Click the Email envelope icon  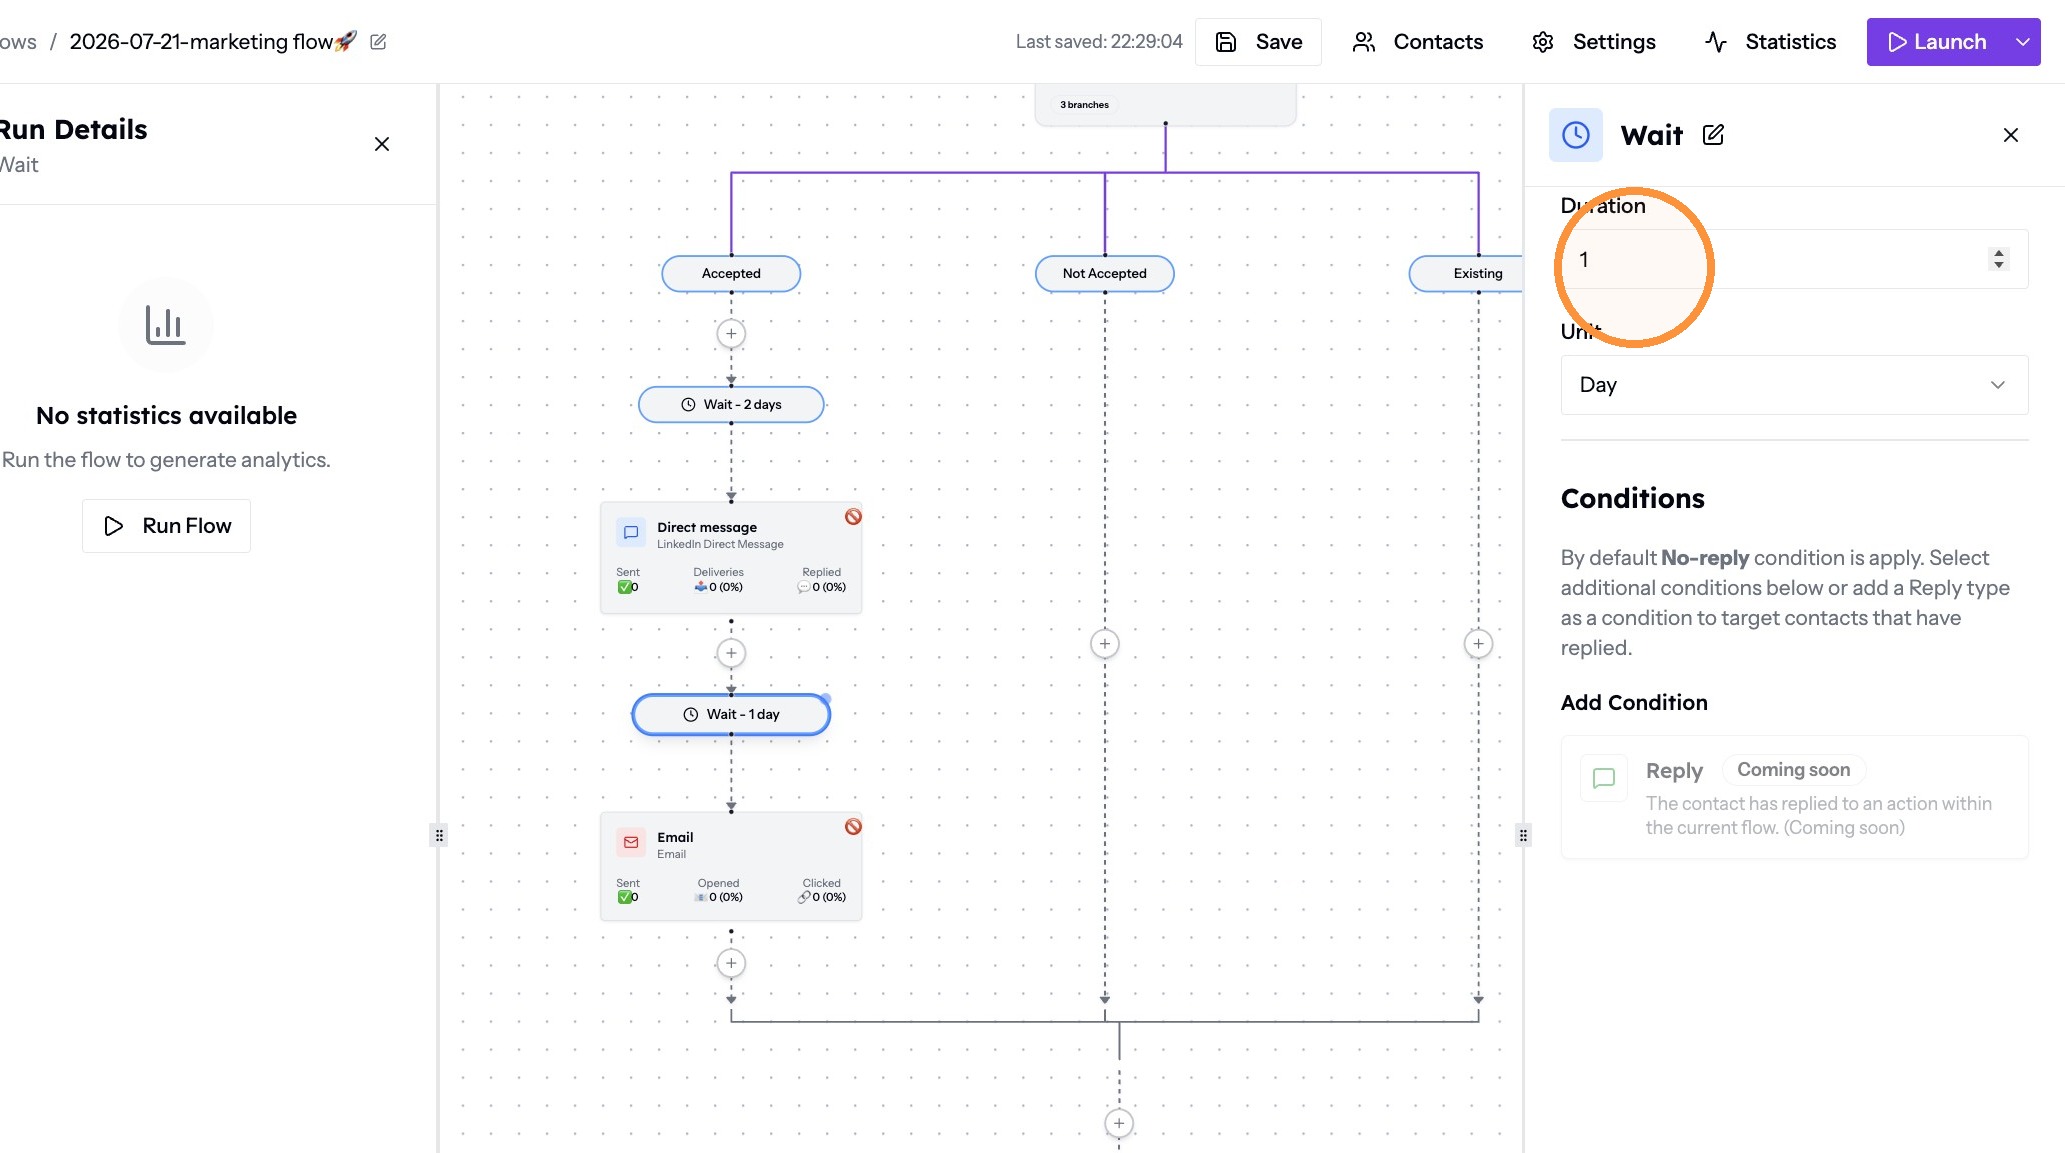coord(631,843)
